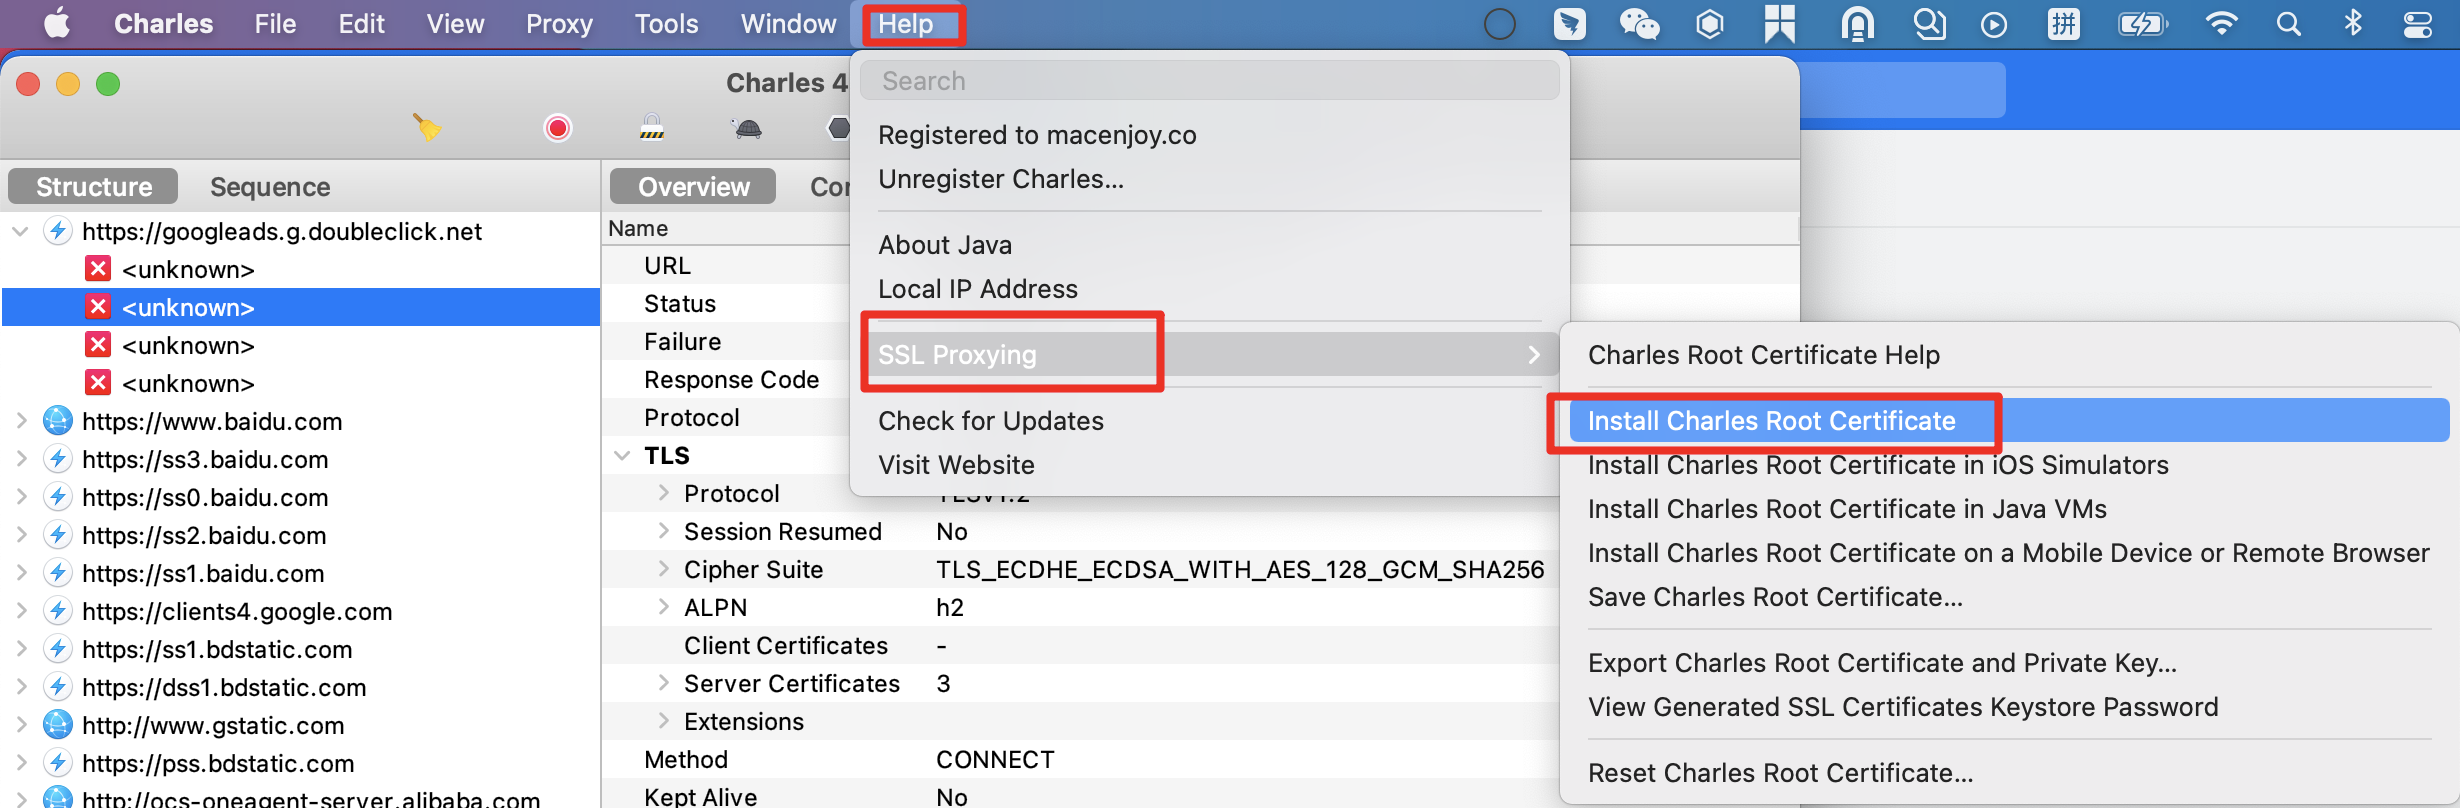
Task: Select the https://ss2.baidu.com host row
Action: click(301, 535)
